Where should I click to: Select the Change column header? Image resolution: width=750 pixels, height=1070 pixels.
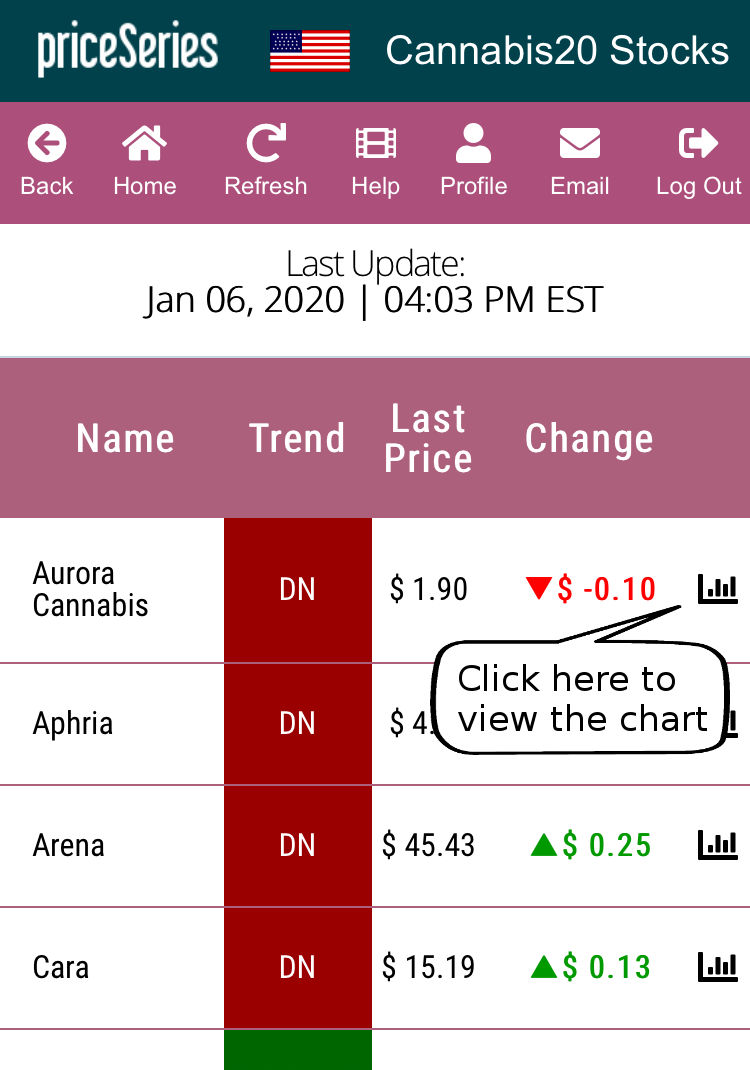click(590, 438)
